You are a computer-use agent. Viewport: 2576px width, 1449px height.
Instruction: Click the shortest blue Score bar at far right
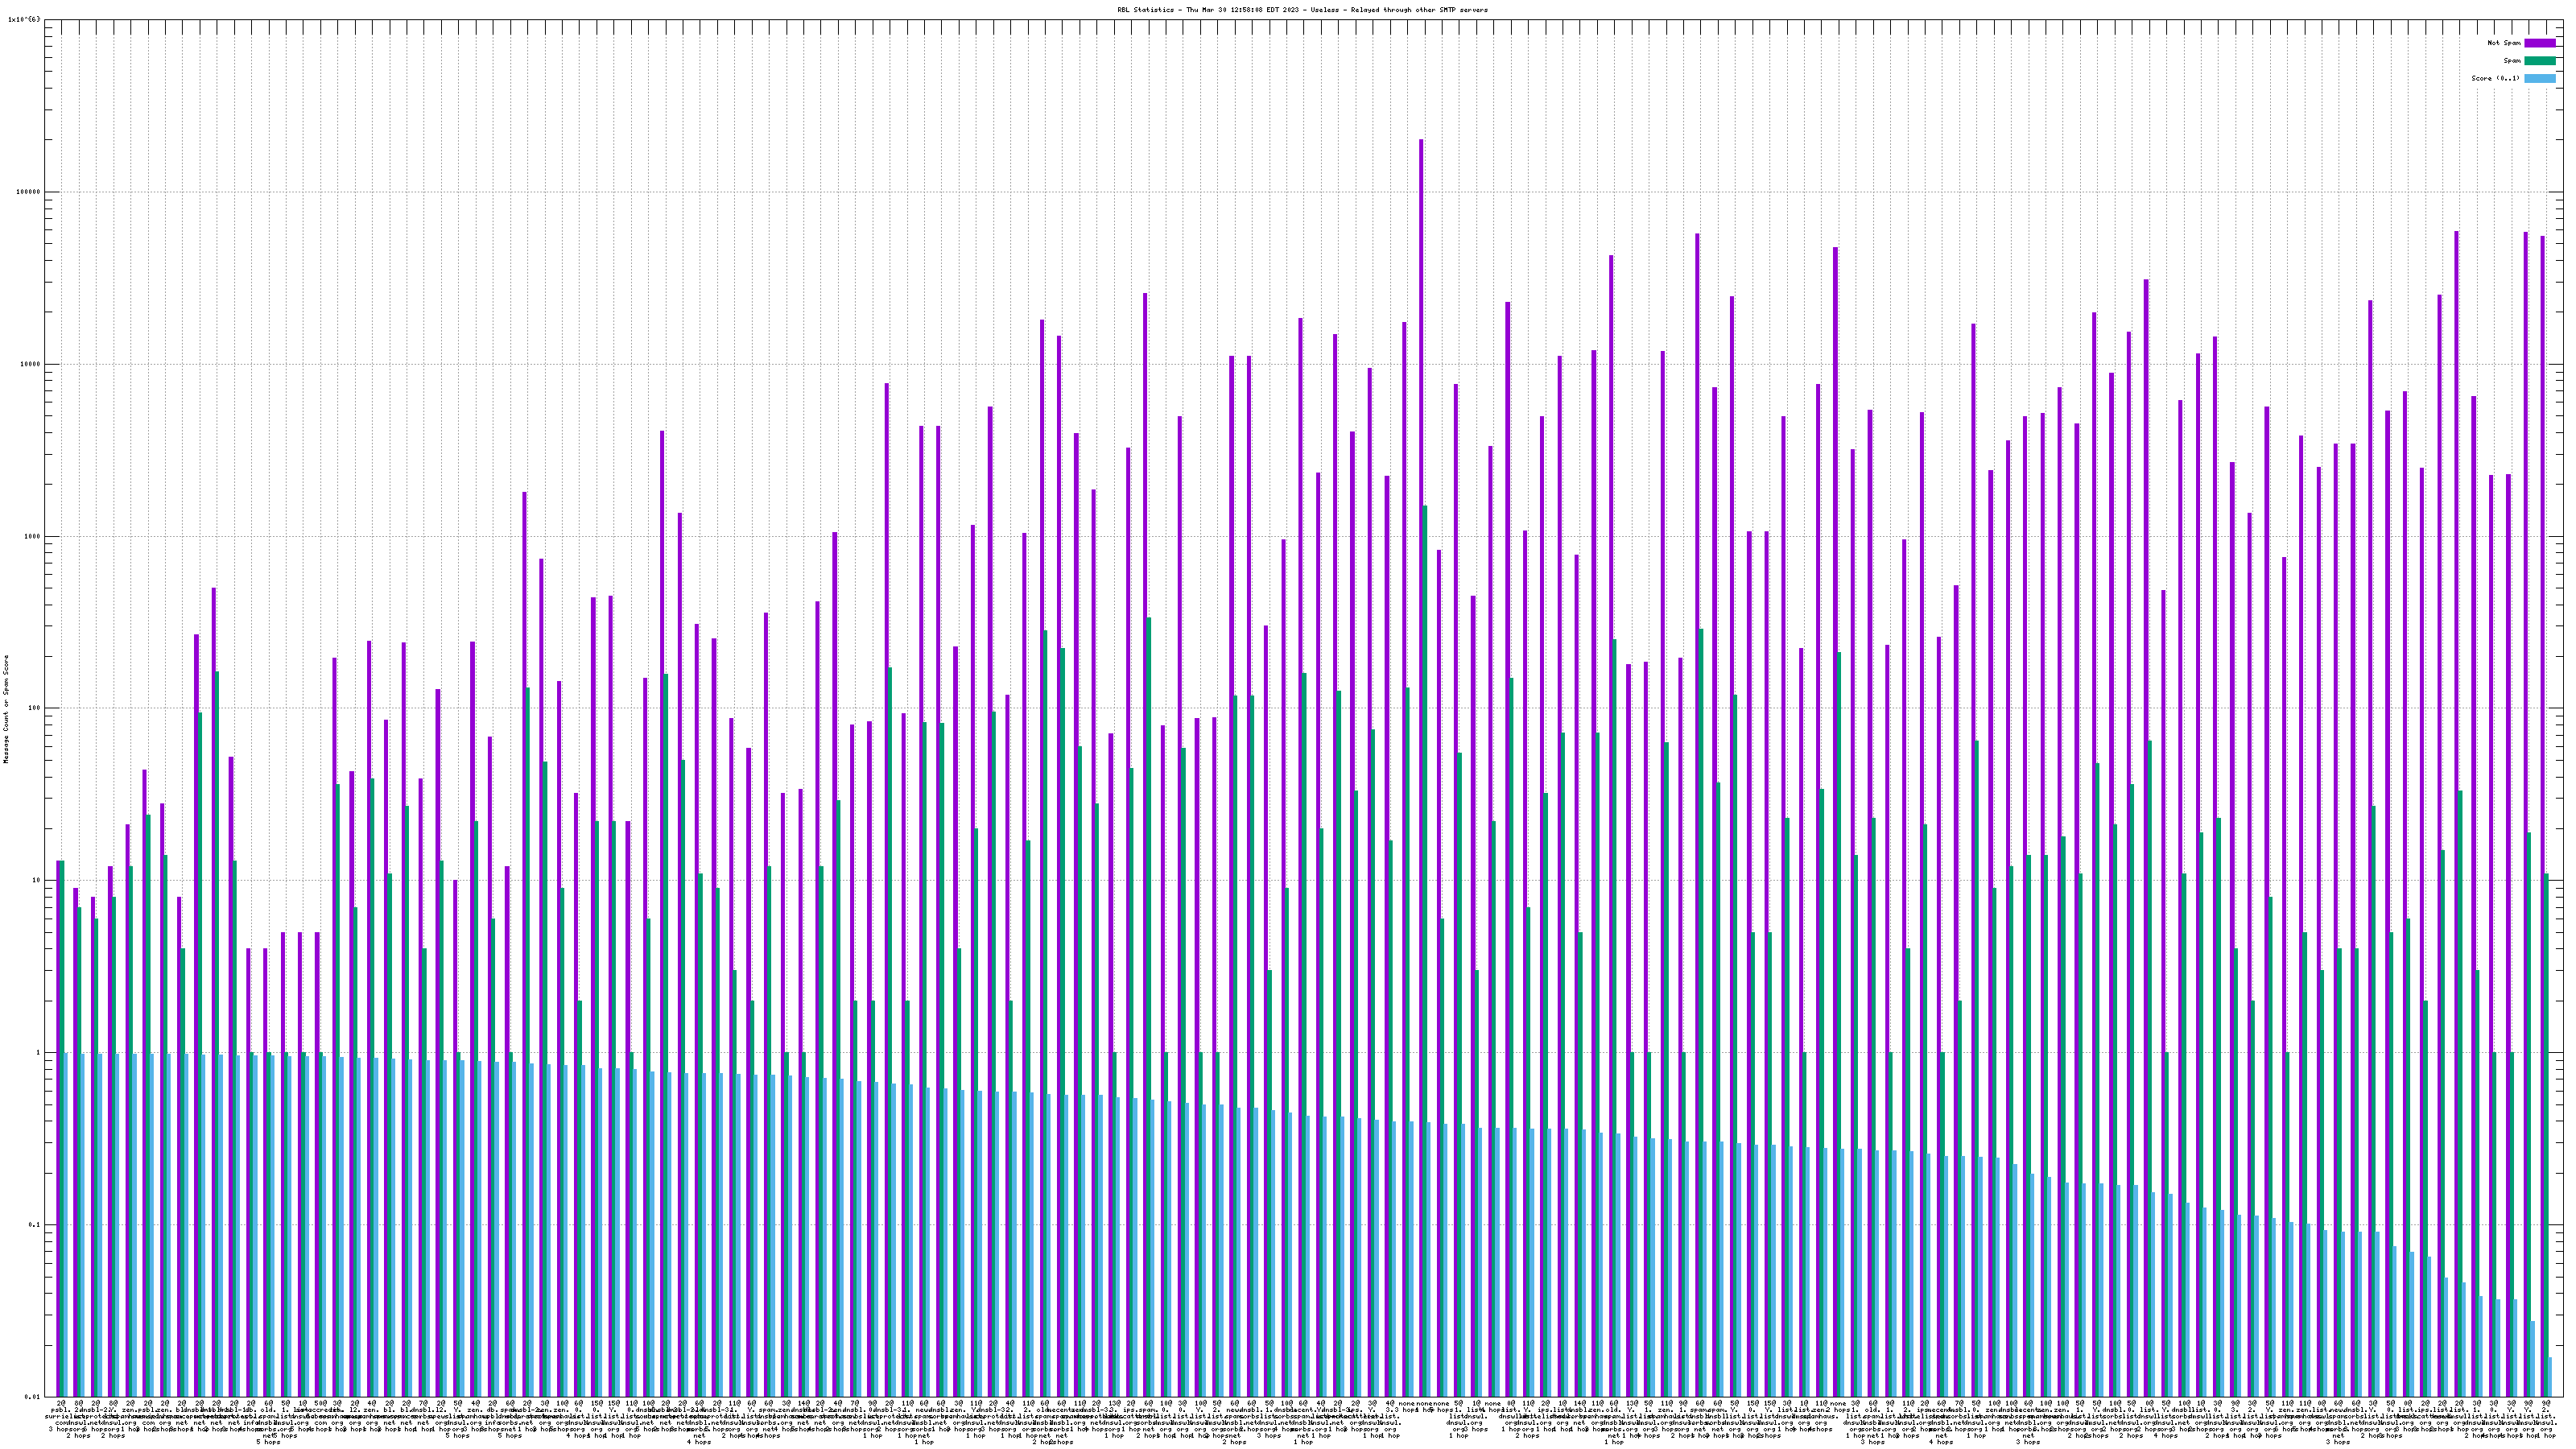pyautogui.click(x=2550, y=1377)
